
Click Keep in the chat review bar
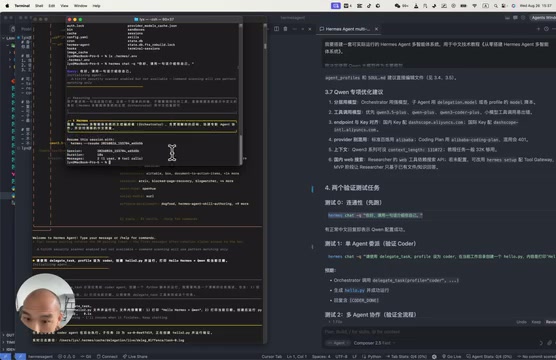point(536,322)
